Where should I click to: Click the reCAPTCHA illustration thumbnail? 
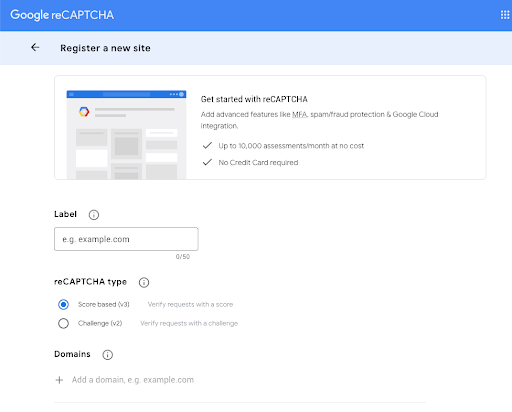click(x=126, y=135)
